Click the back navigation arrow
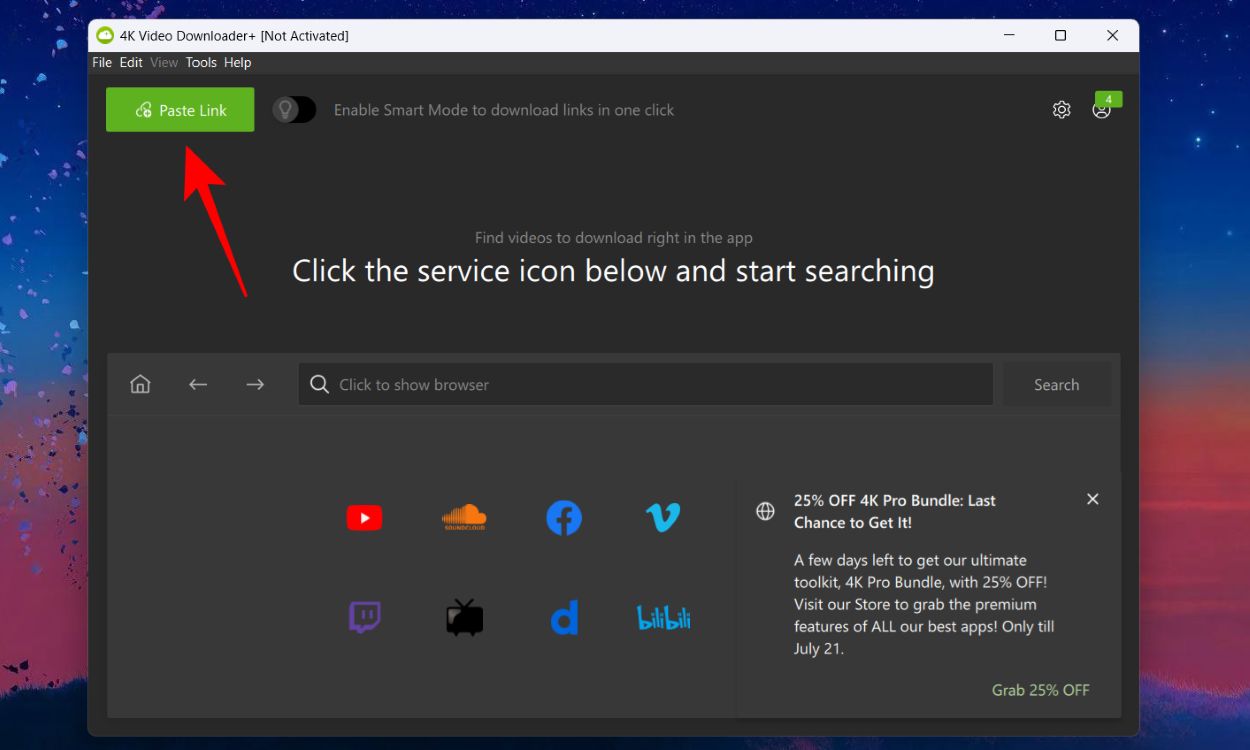The height and width of the screenshot is (750, 1250). (197, 383)
